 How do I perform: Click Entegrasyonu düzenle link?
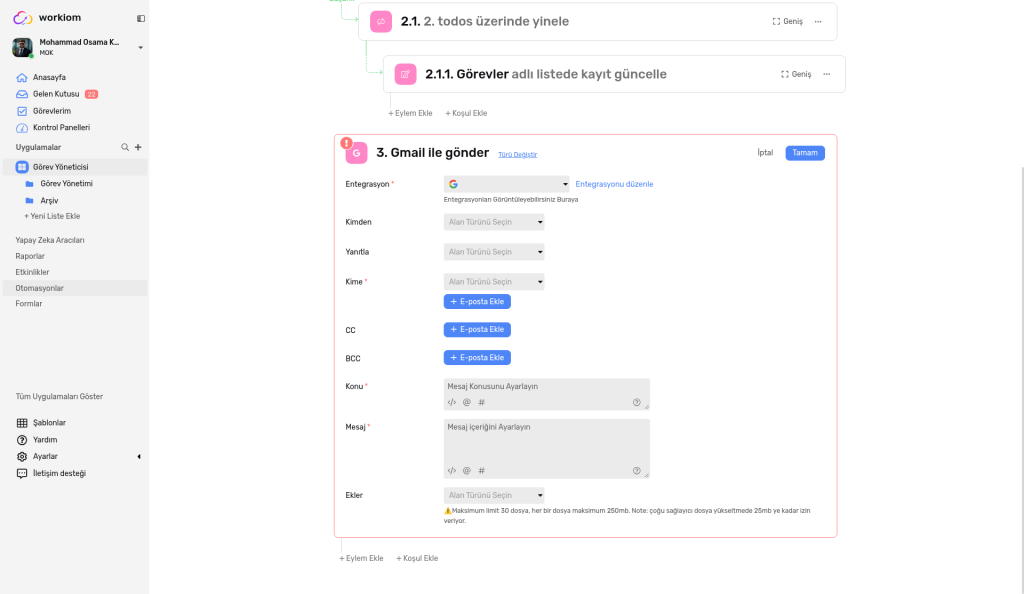(614, 184)
